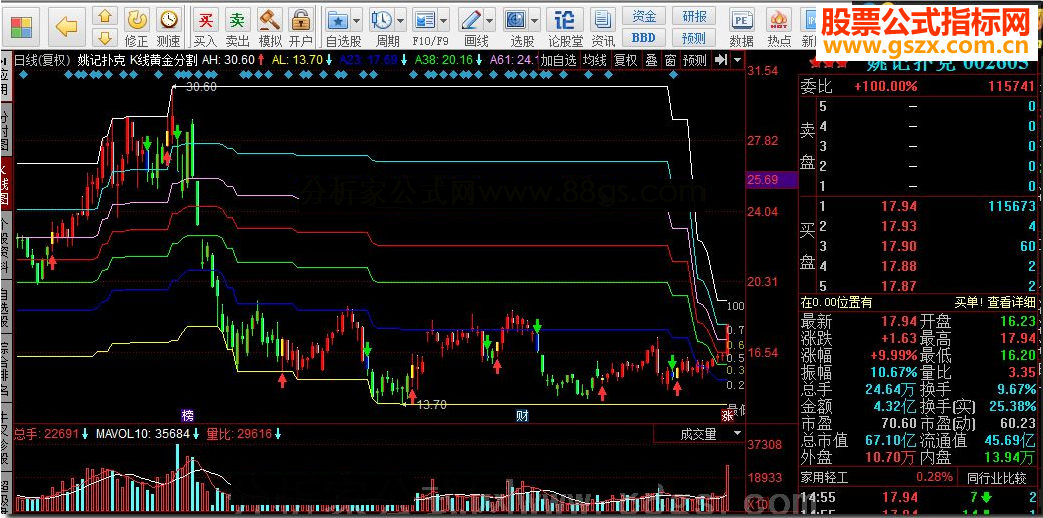This screenshot has width=1043, height=518.
Task: Click the 财 marker on the timeline
Action: click(523, 416)
